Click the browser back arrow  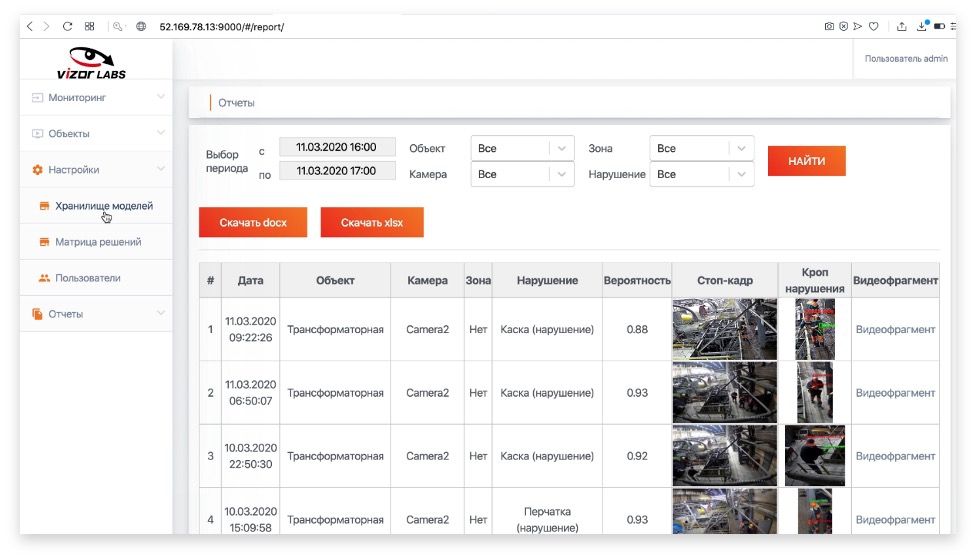point(30,26)
